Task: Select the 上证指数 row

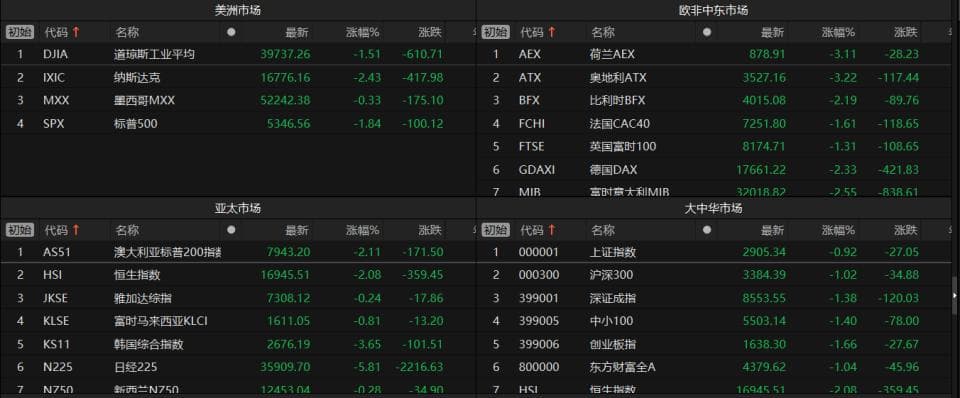Action: tap(713, 252)
